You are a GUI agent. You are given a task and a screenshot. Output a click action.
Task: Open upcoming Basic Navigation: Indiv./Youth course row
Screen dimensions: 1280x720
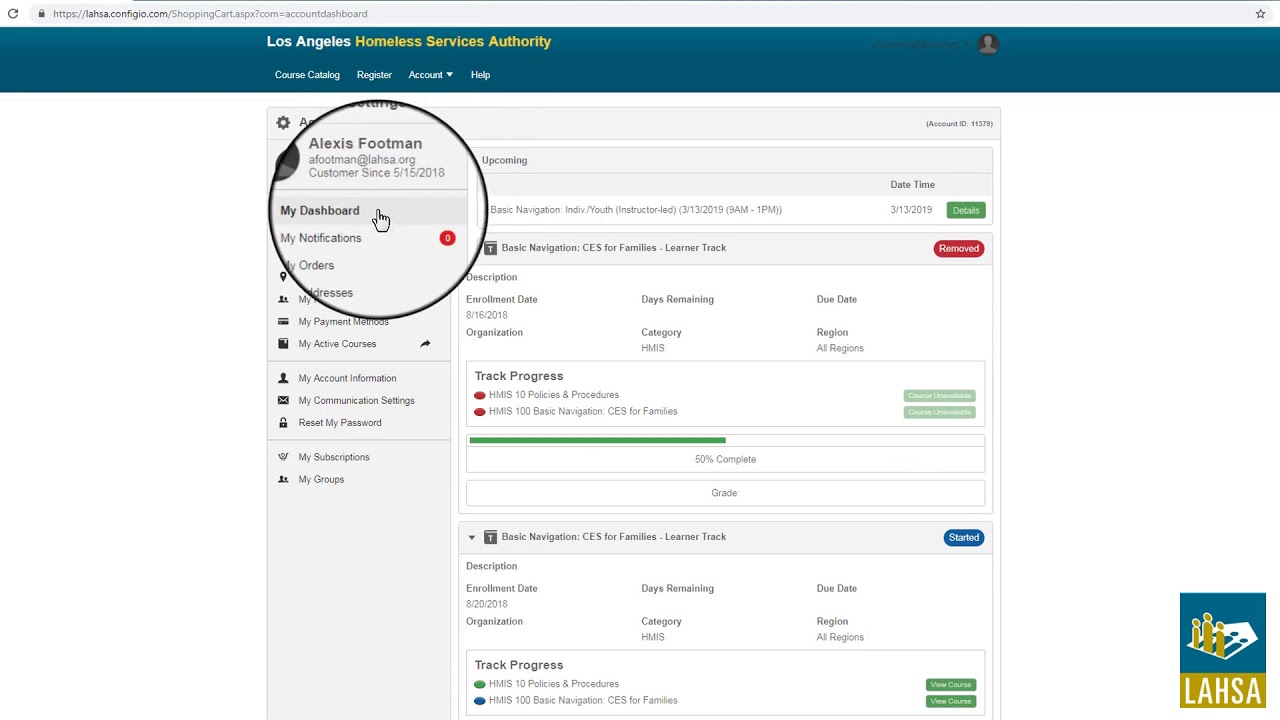(x=636, y=210)
